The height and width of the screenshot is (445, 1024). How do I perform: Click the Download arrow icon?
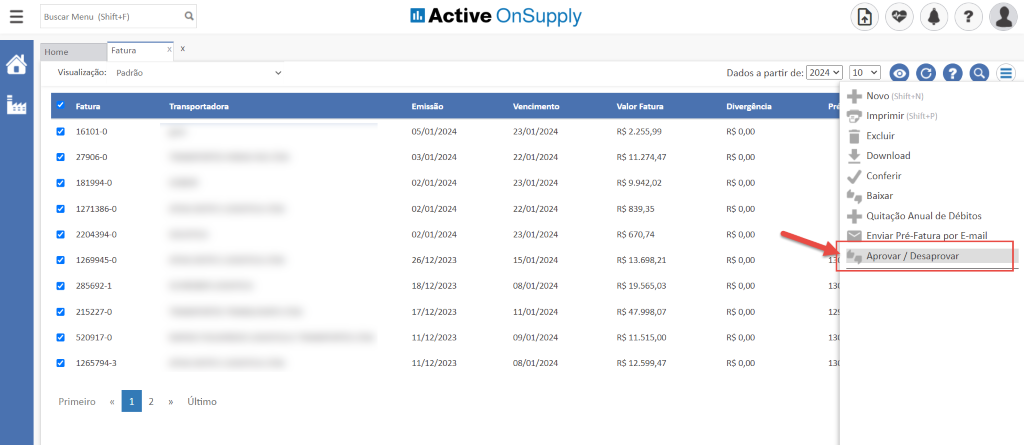pos(854,156)
